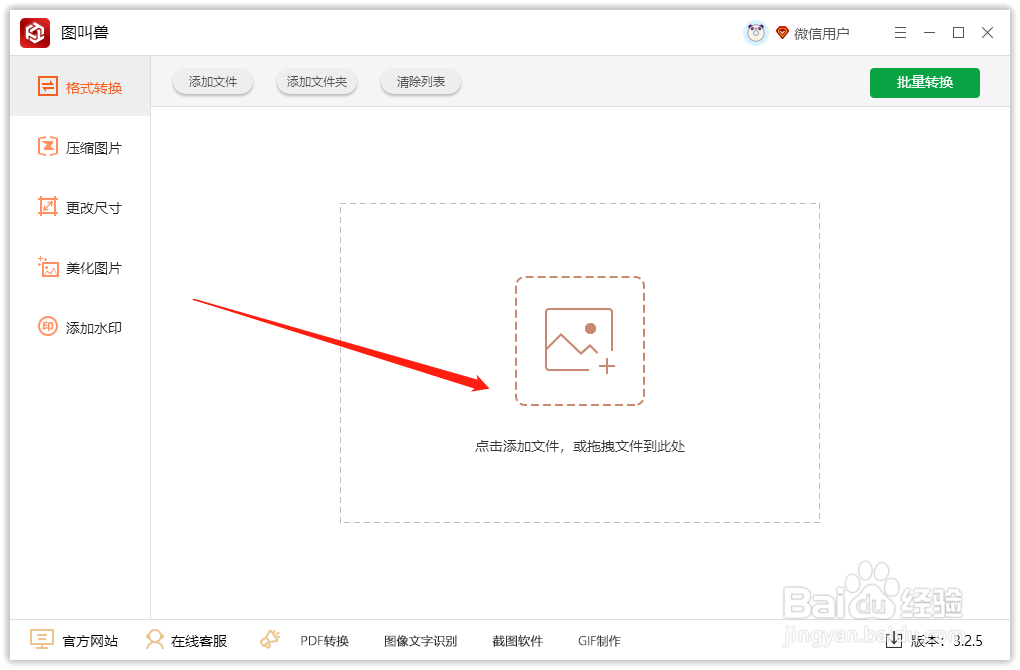Click the 添加文件夹 add folder button
Viewport: 1020px width, 670px height.
(x=316, y=82)
